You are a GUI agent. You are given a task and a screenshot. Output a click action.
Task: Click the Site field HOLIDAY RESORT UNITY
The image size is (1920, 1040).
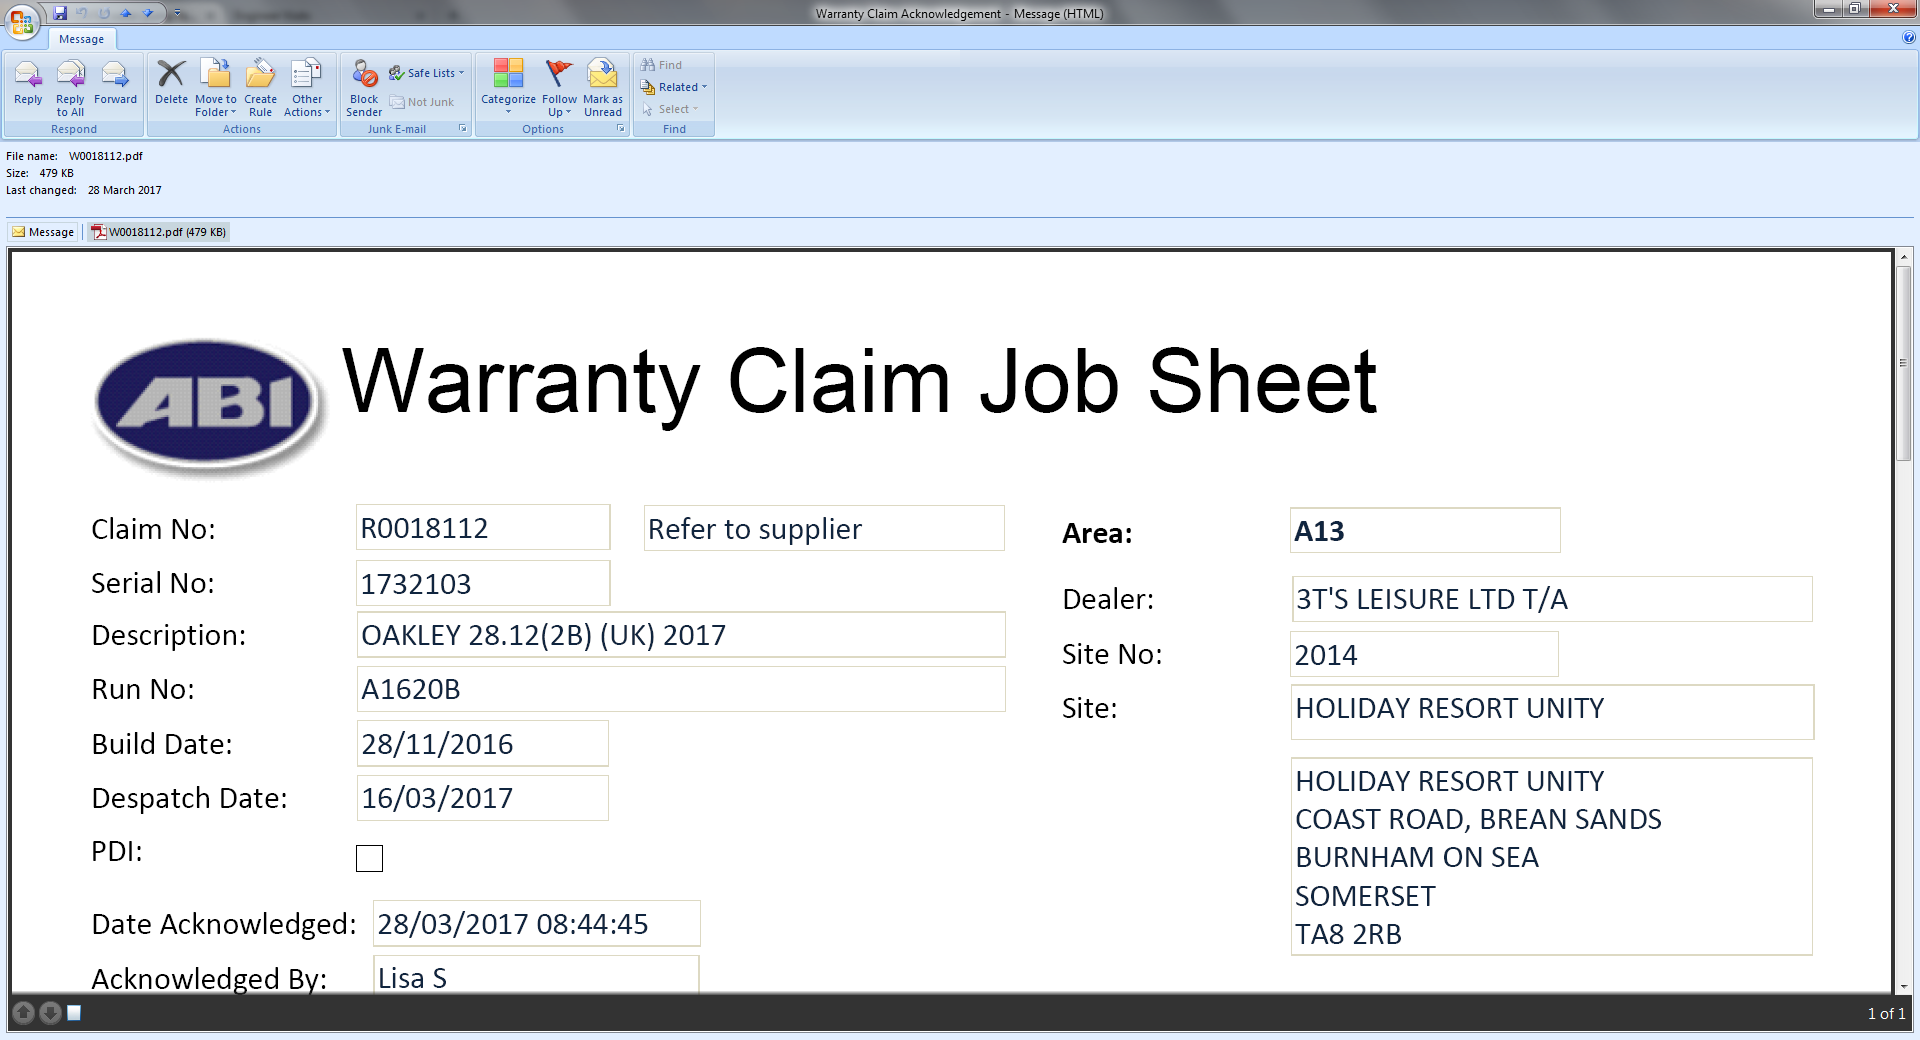pos(1552,712)
